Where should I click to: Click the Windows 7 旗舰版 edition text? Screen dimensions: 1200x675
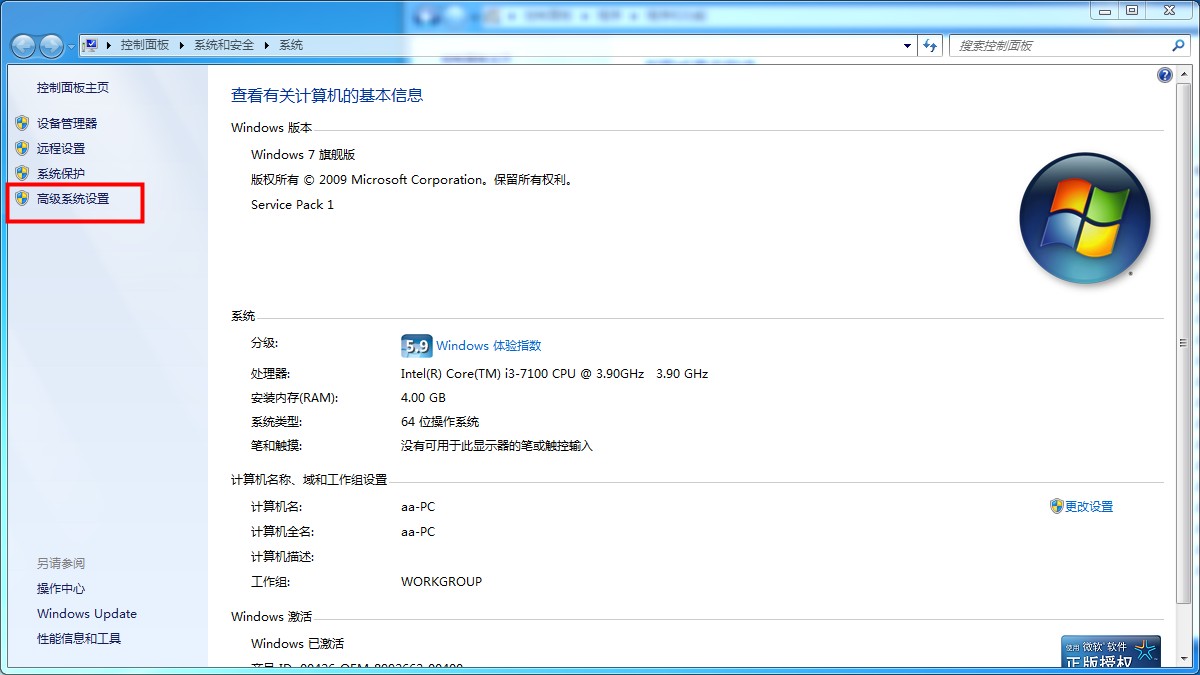[303, 155]
